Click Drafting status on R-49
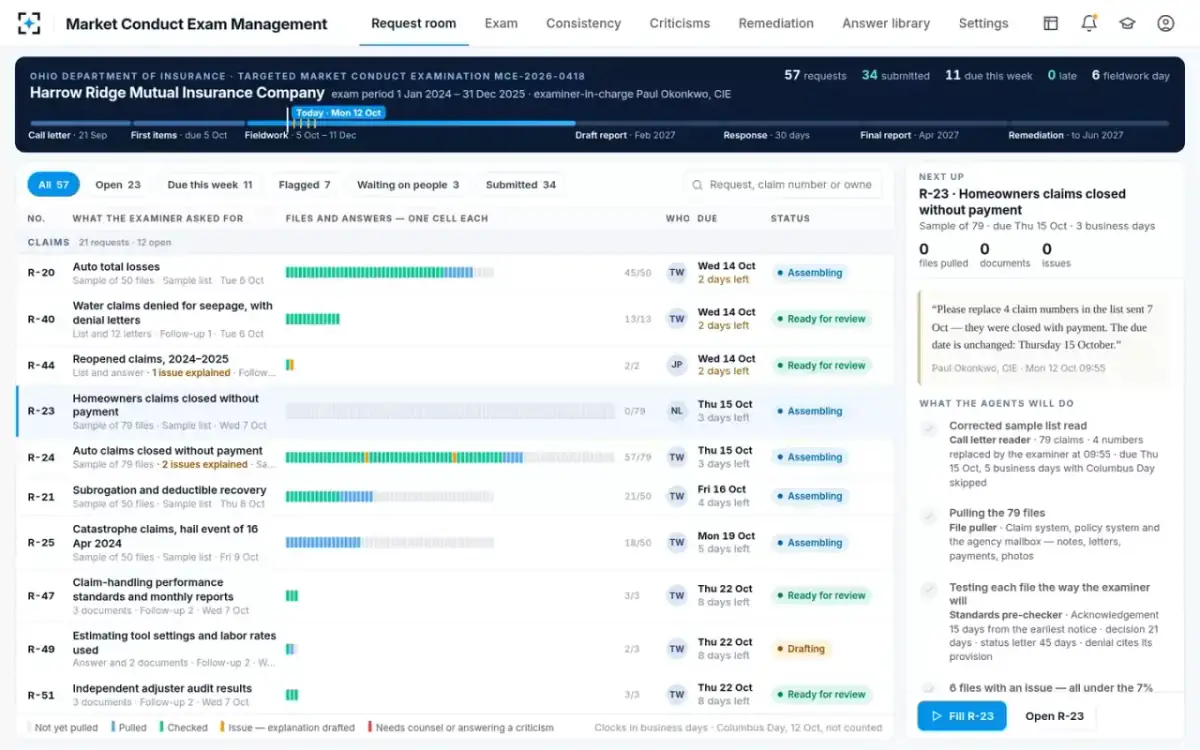The width and height of the screenshot is (1200, 750). click(x=800, y=649)
